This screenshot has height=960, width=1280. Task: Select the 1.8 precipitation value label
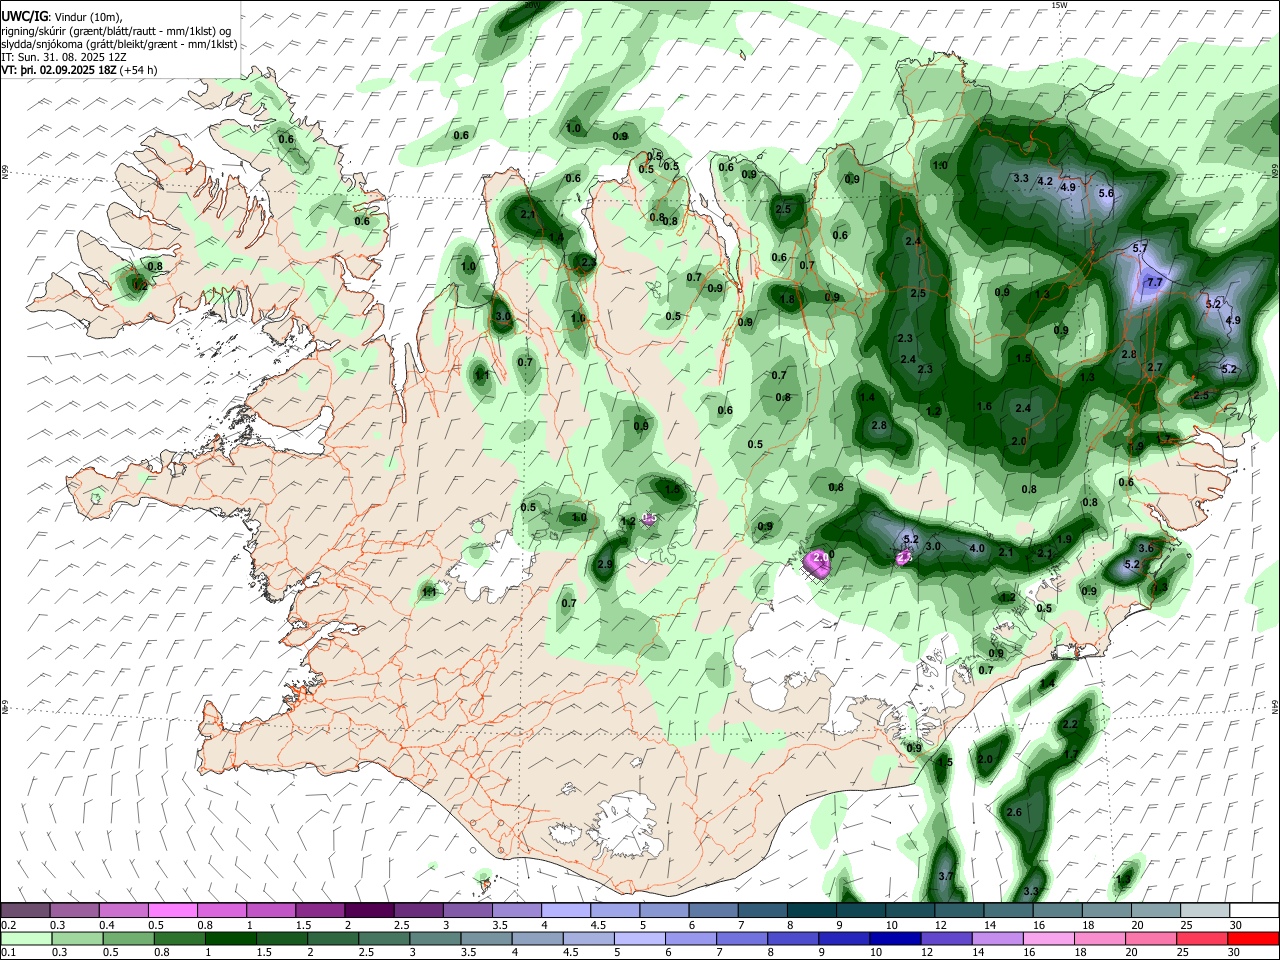tap(787, 299)
